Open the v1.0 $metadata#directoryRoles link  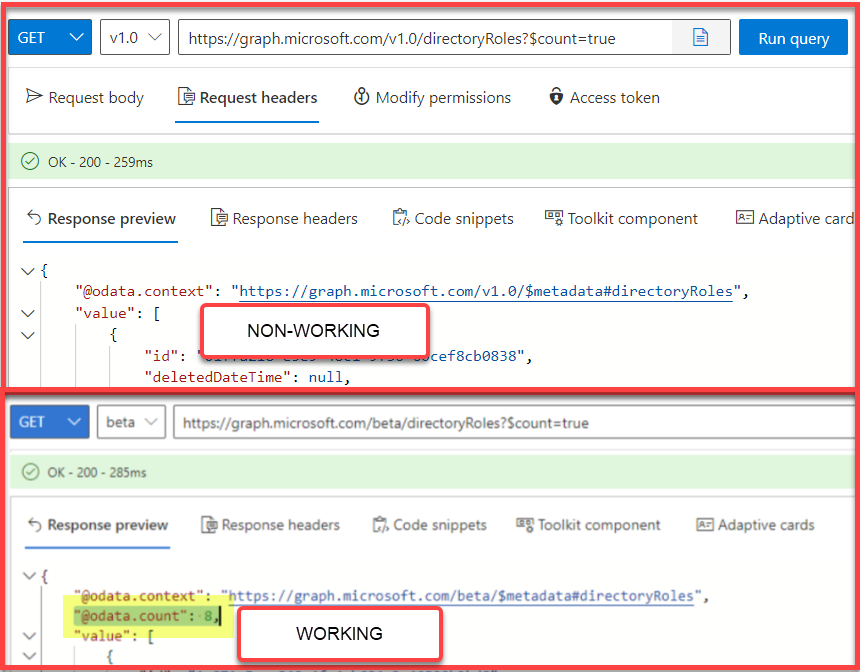(486, 291)
